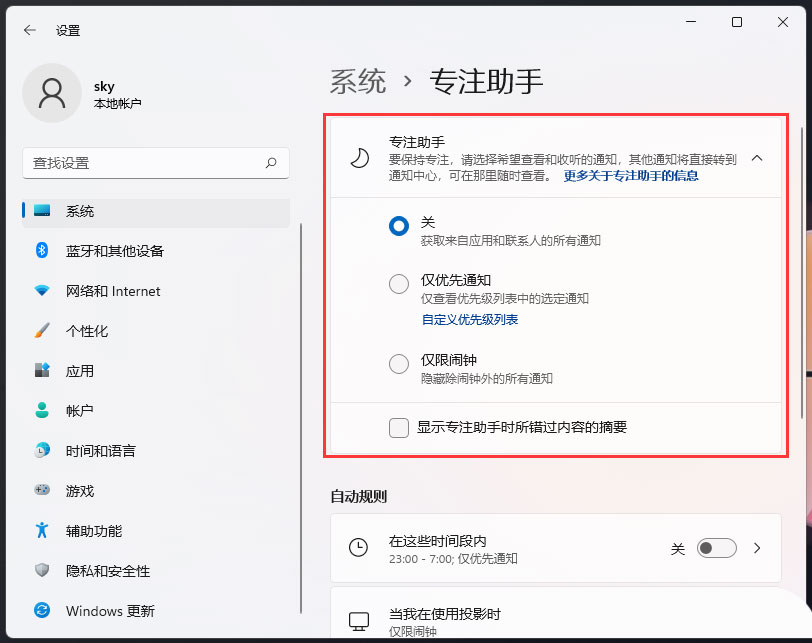Click the sky user avatar icon
The image size is (812, 643).
pyautogui.click(x=52, y=93)
